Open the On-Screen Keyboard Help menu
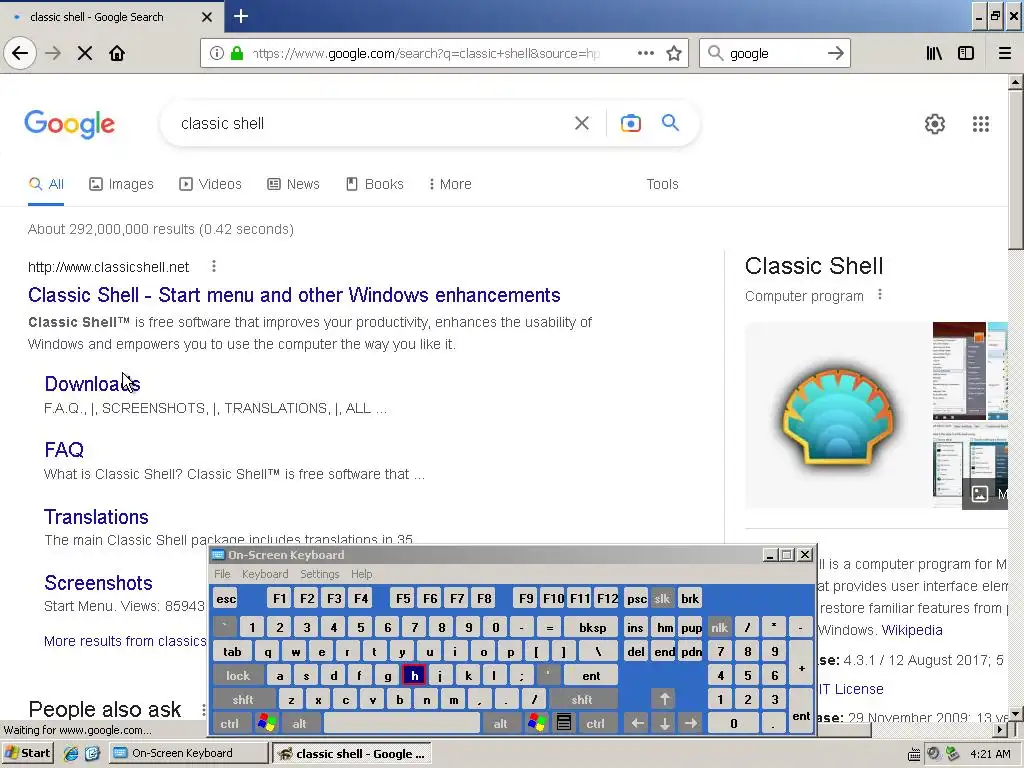This screenshot has height=768, width=1024. tap(361, 574)
